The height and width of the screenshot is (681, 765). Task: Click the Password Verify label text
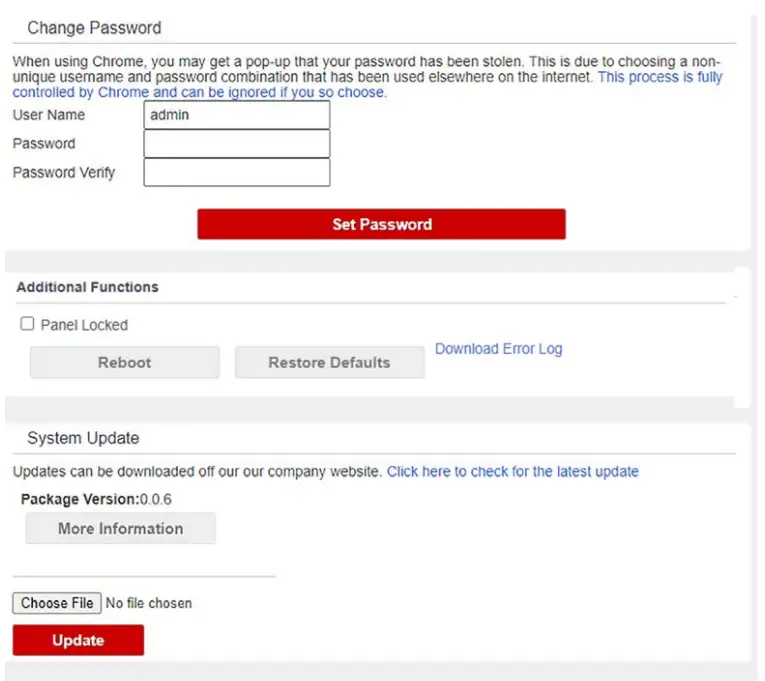click(64, 172)
